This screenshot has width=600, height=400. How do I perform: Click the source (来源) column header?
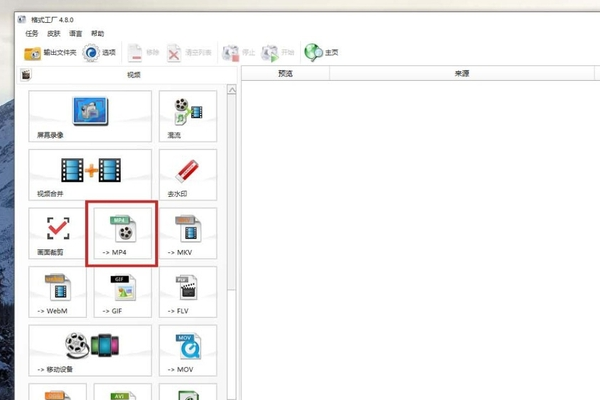pyautogui.click(x=462, y=75)
